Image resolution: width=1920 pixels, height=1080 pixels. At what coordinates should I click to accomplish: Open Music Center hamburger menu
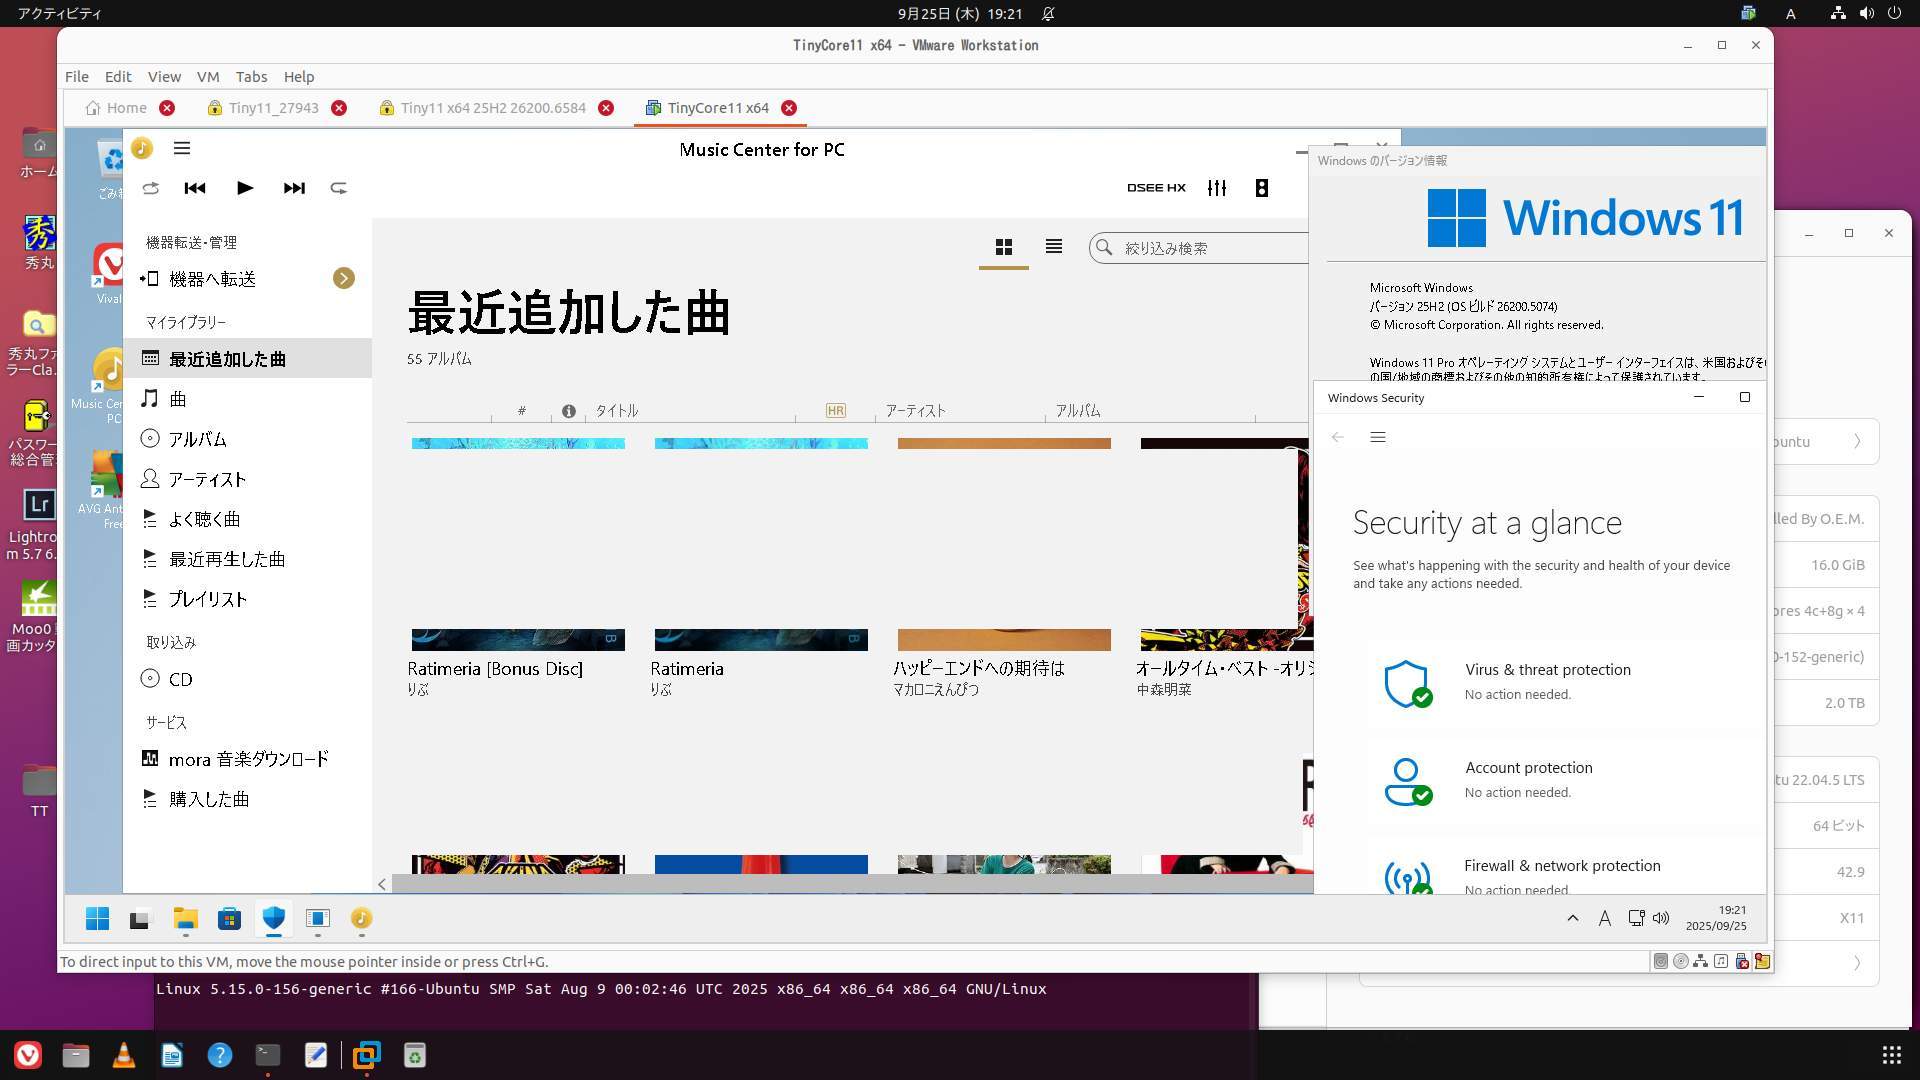pyautogui.click(x=182, y=148)
